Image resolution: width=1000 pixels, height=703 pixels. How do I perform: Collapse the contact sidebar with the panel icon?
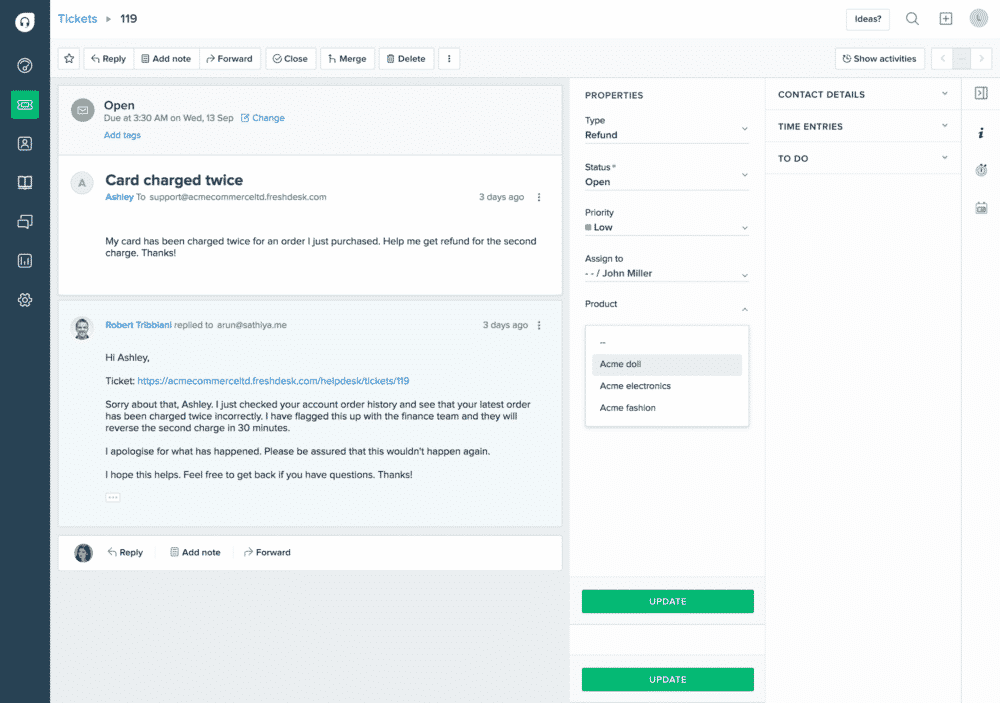(982, 93)
